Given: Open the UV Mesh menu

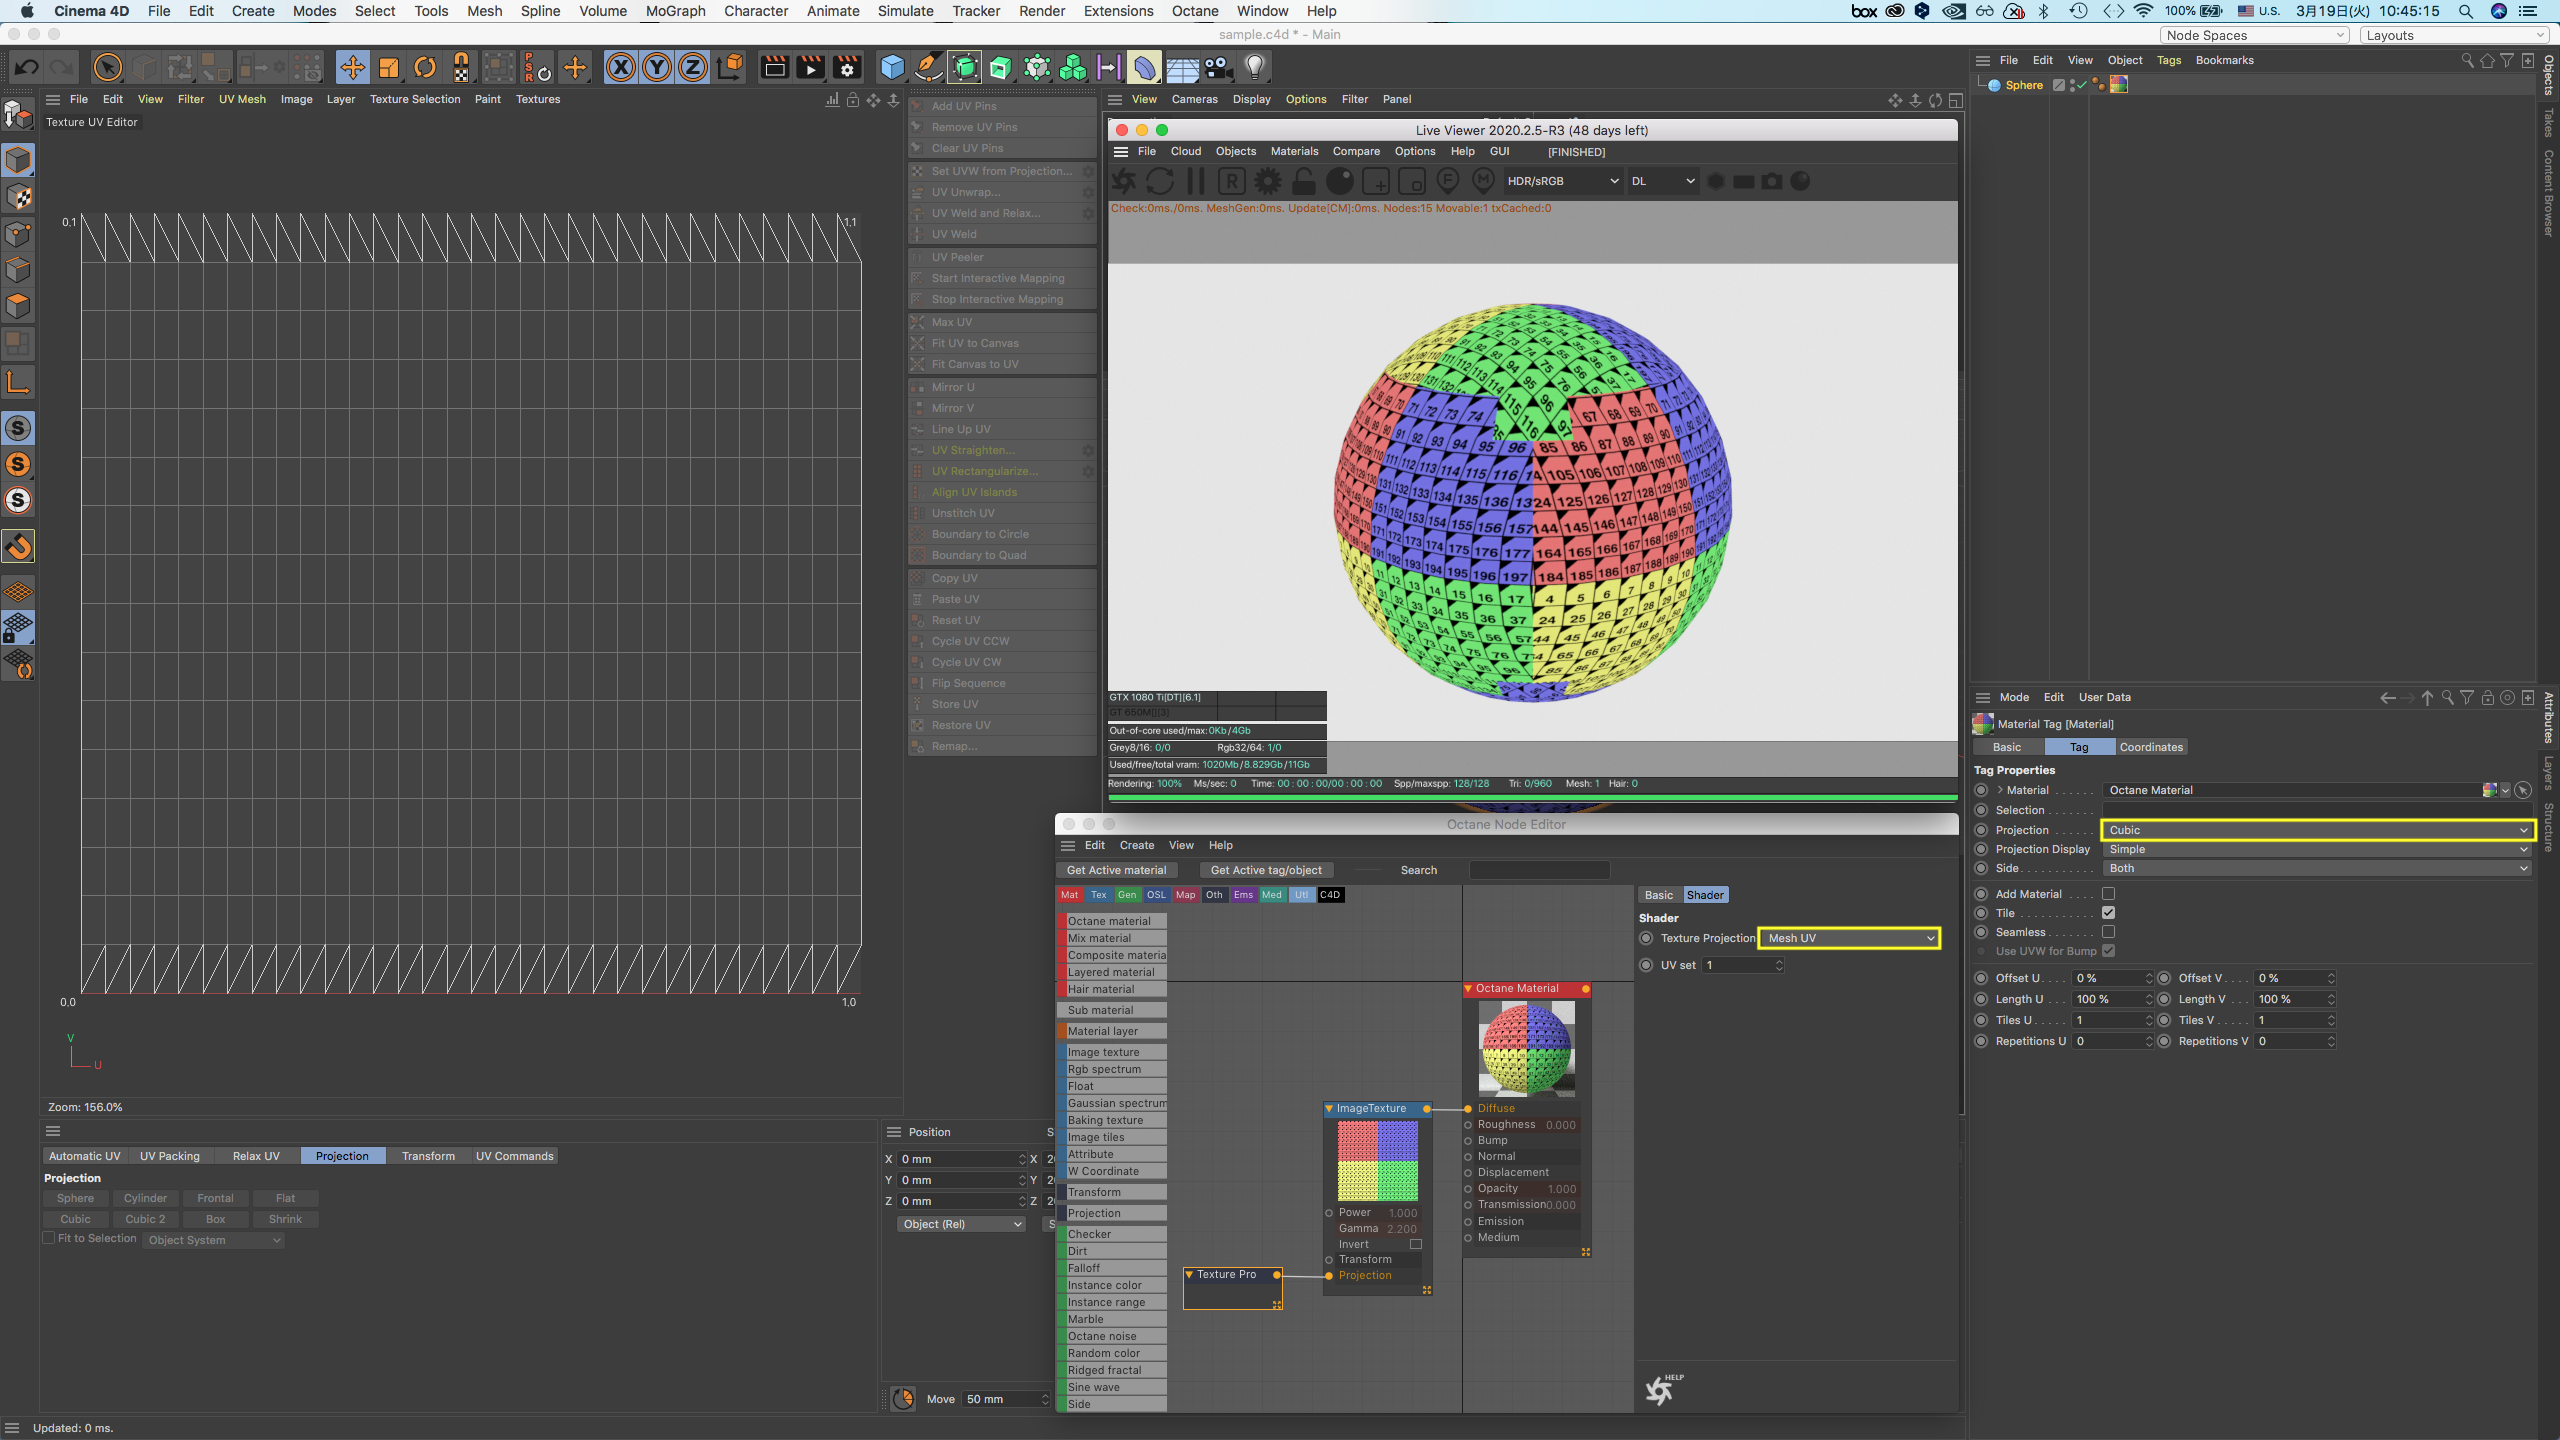Looking at the screenshot, I should (242, 99).
